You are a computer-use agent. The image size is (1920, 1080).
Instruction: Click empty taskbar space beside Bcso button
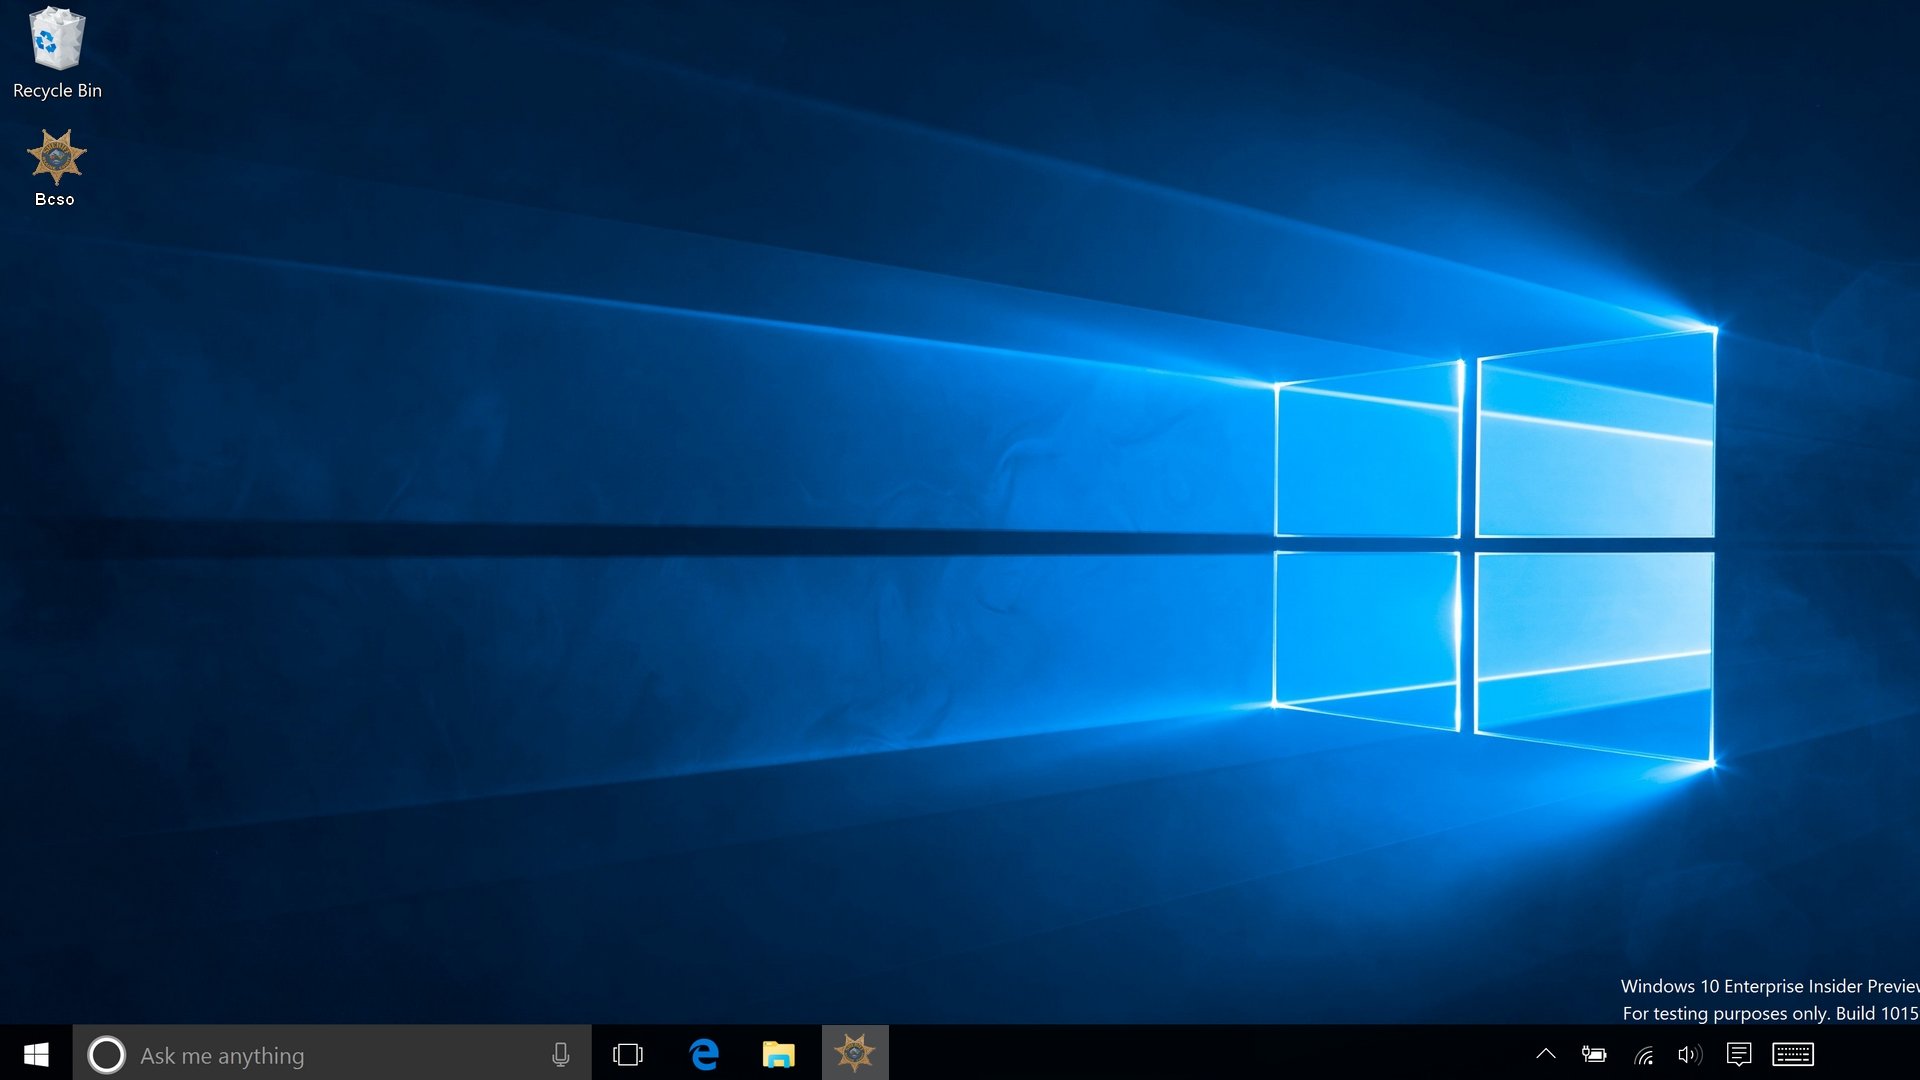(x=1200, y=1054)
